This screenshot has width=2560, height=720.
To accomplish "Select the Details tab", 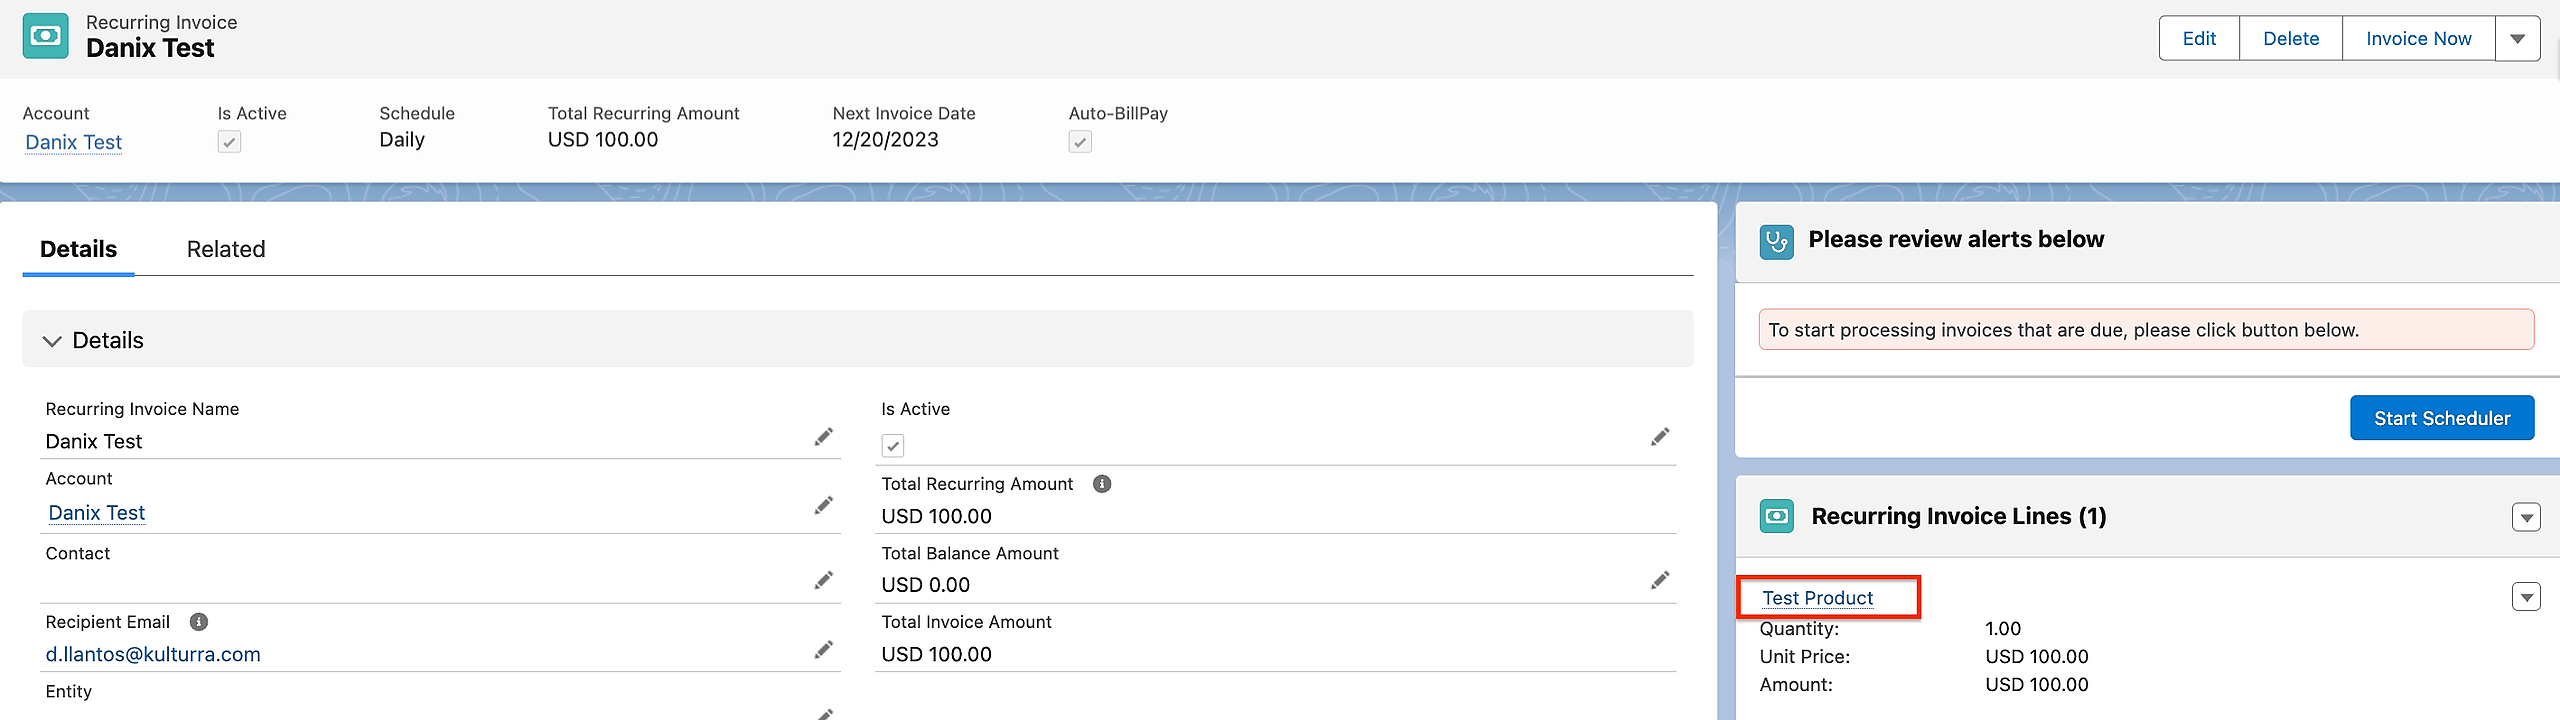I will 78,249.
